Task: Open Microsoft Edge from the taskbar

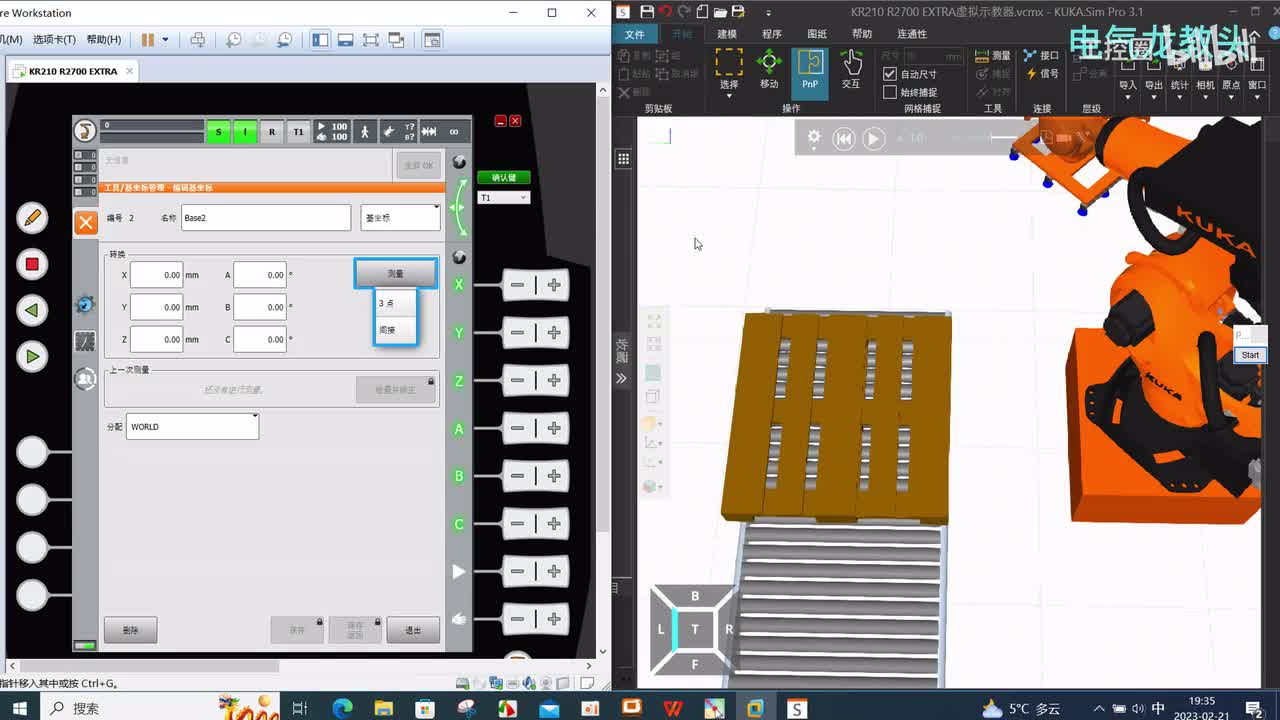Action: tap(342, 708)
